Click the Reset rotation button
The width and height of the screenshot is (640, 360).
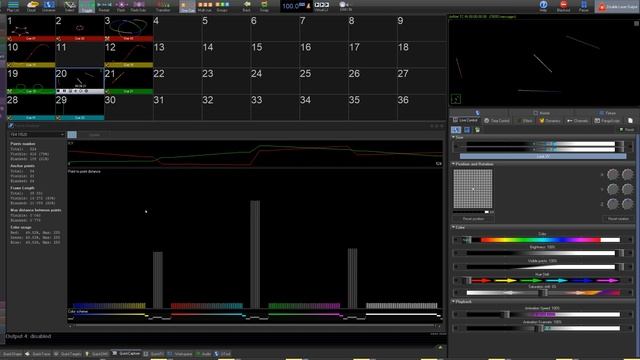pos(618,219)
